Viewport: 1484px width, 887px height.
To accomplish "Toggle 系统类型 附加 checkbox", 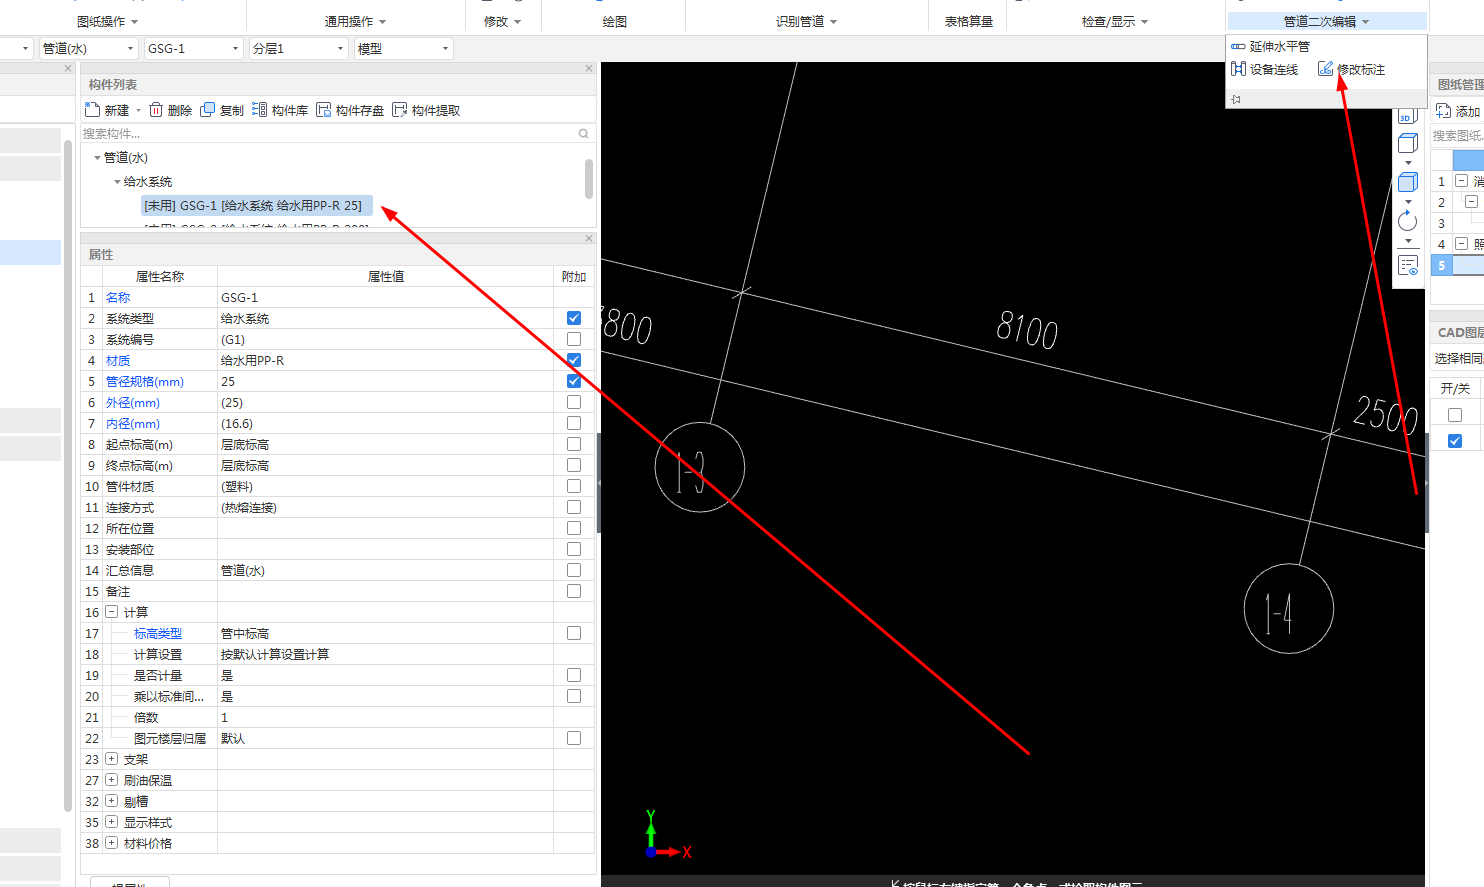I will tap(574, 318).
